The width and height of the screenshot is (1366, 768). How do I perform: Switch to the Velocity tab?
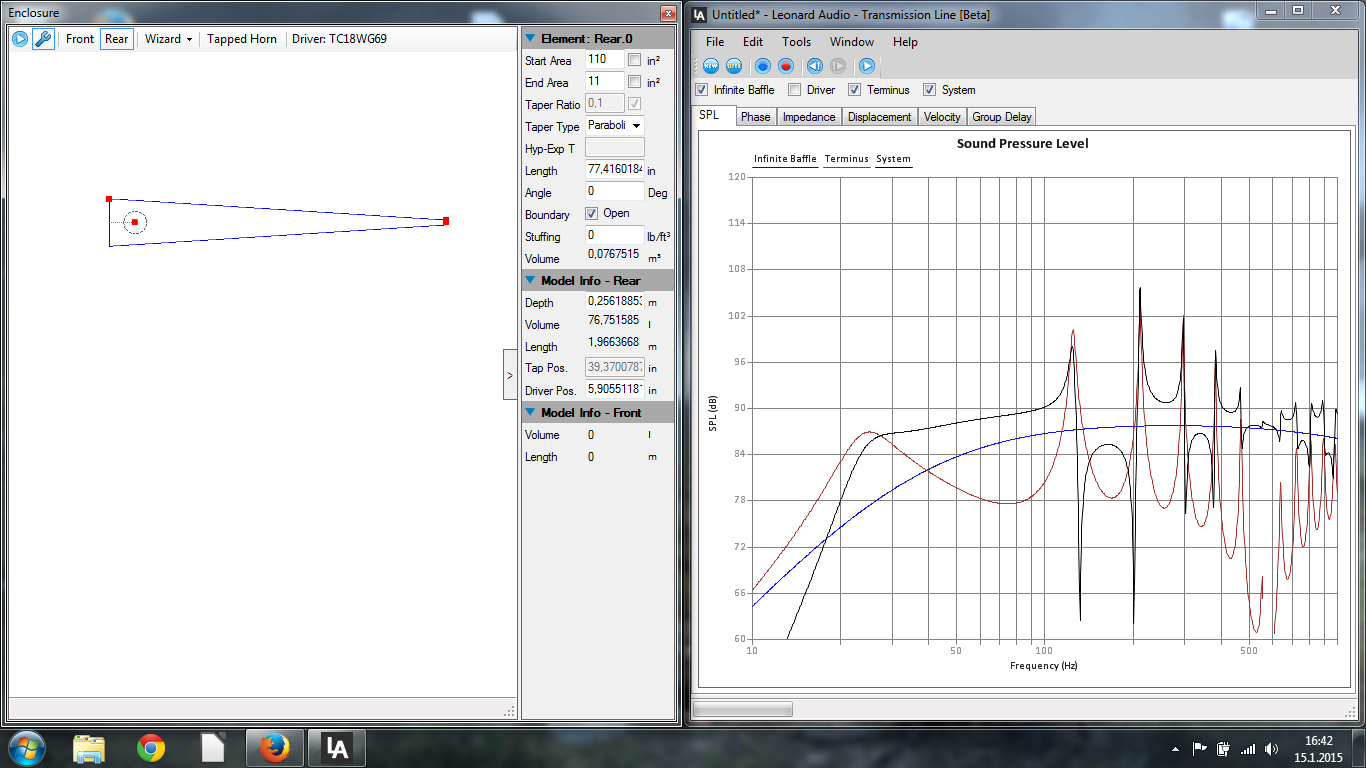point(942,117)
